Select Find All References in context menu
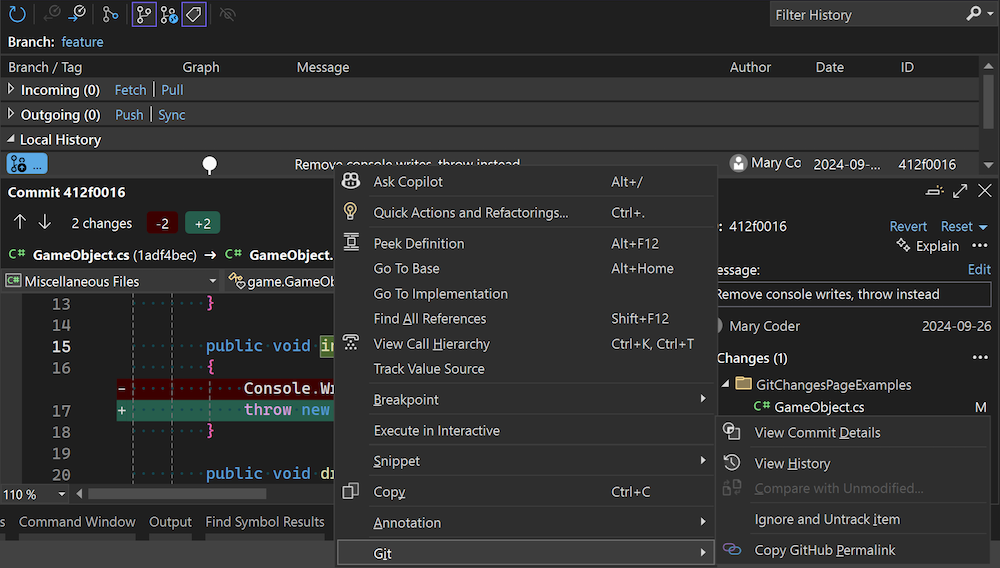Image resolution: width=1000 pixels, height=568 pixels. pyautogui.click(x=429, y=319)
